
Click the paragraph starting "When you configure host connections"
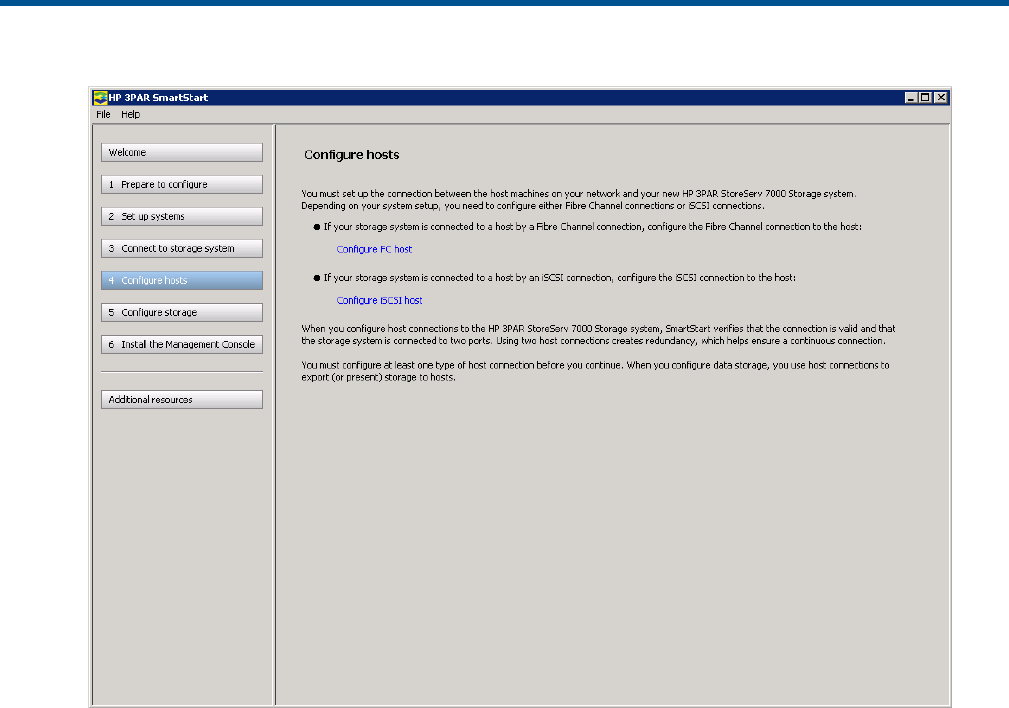pyautogui.click(x=598, y=335)
